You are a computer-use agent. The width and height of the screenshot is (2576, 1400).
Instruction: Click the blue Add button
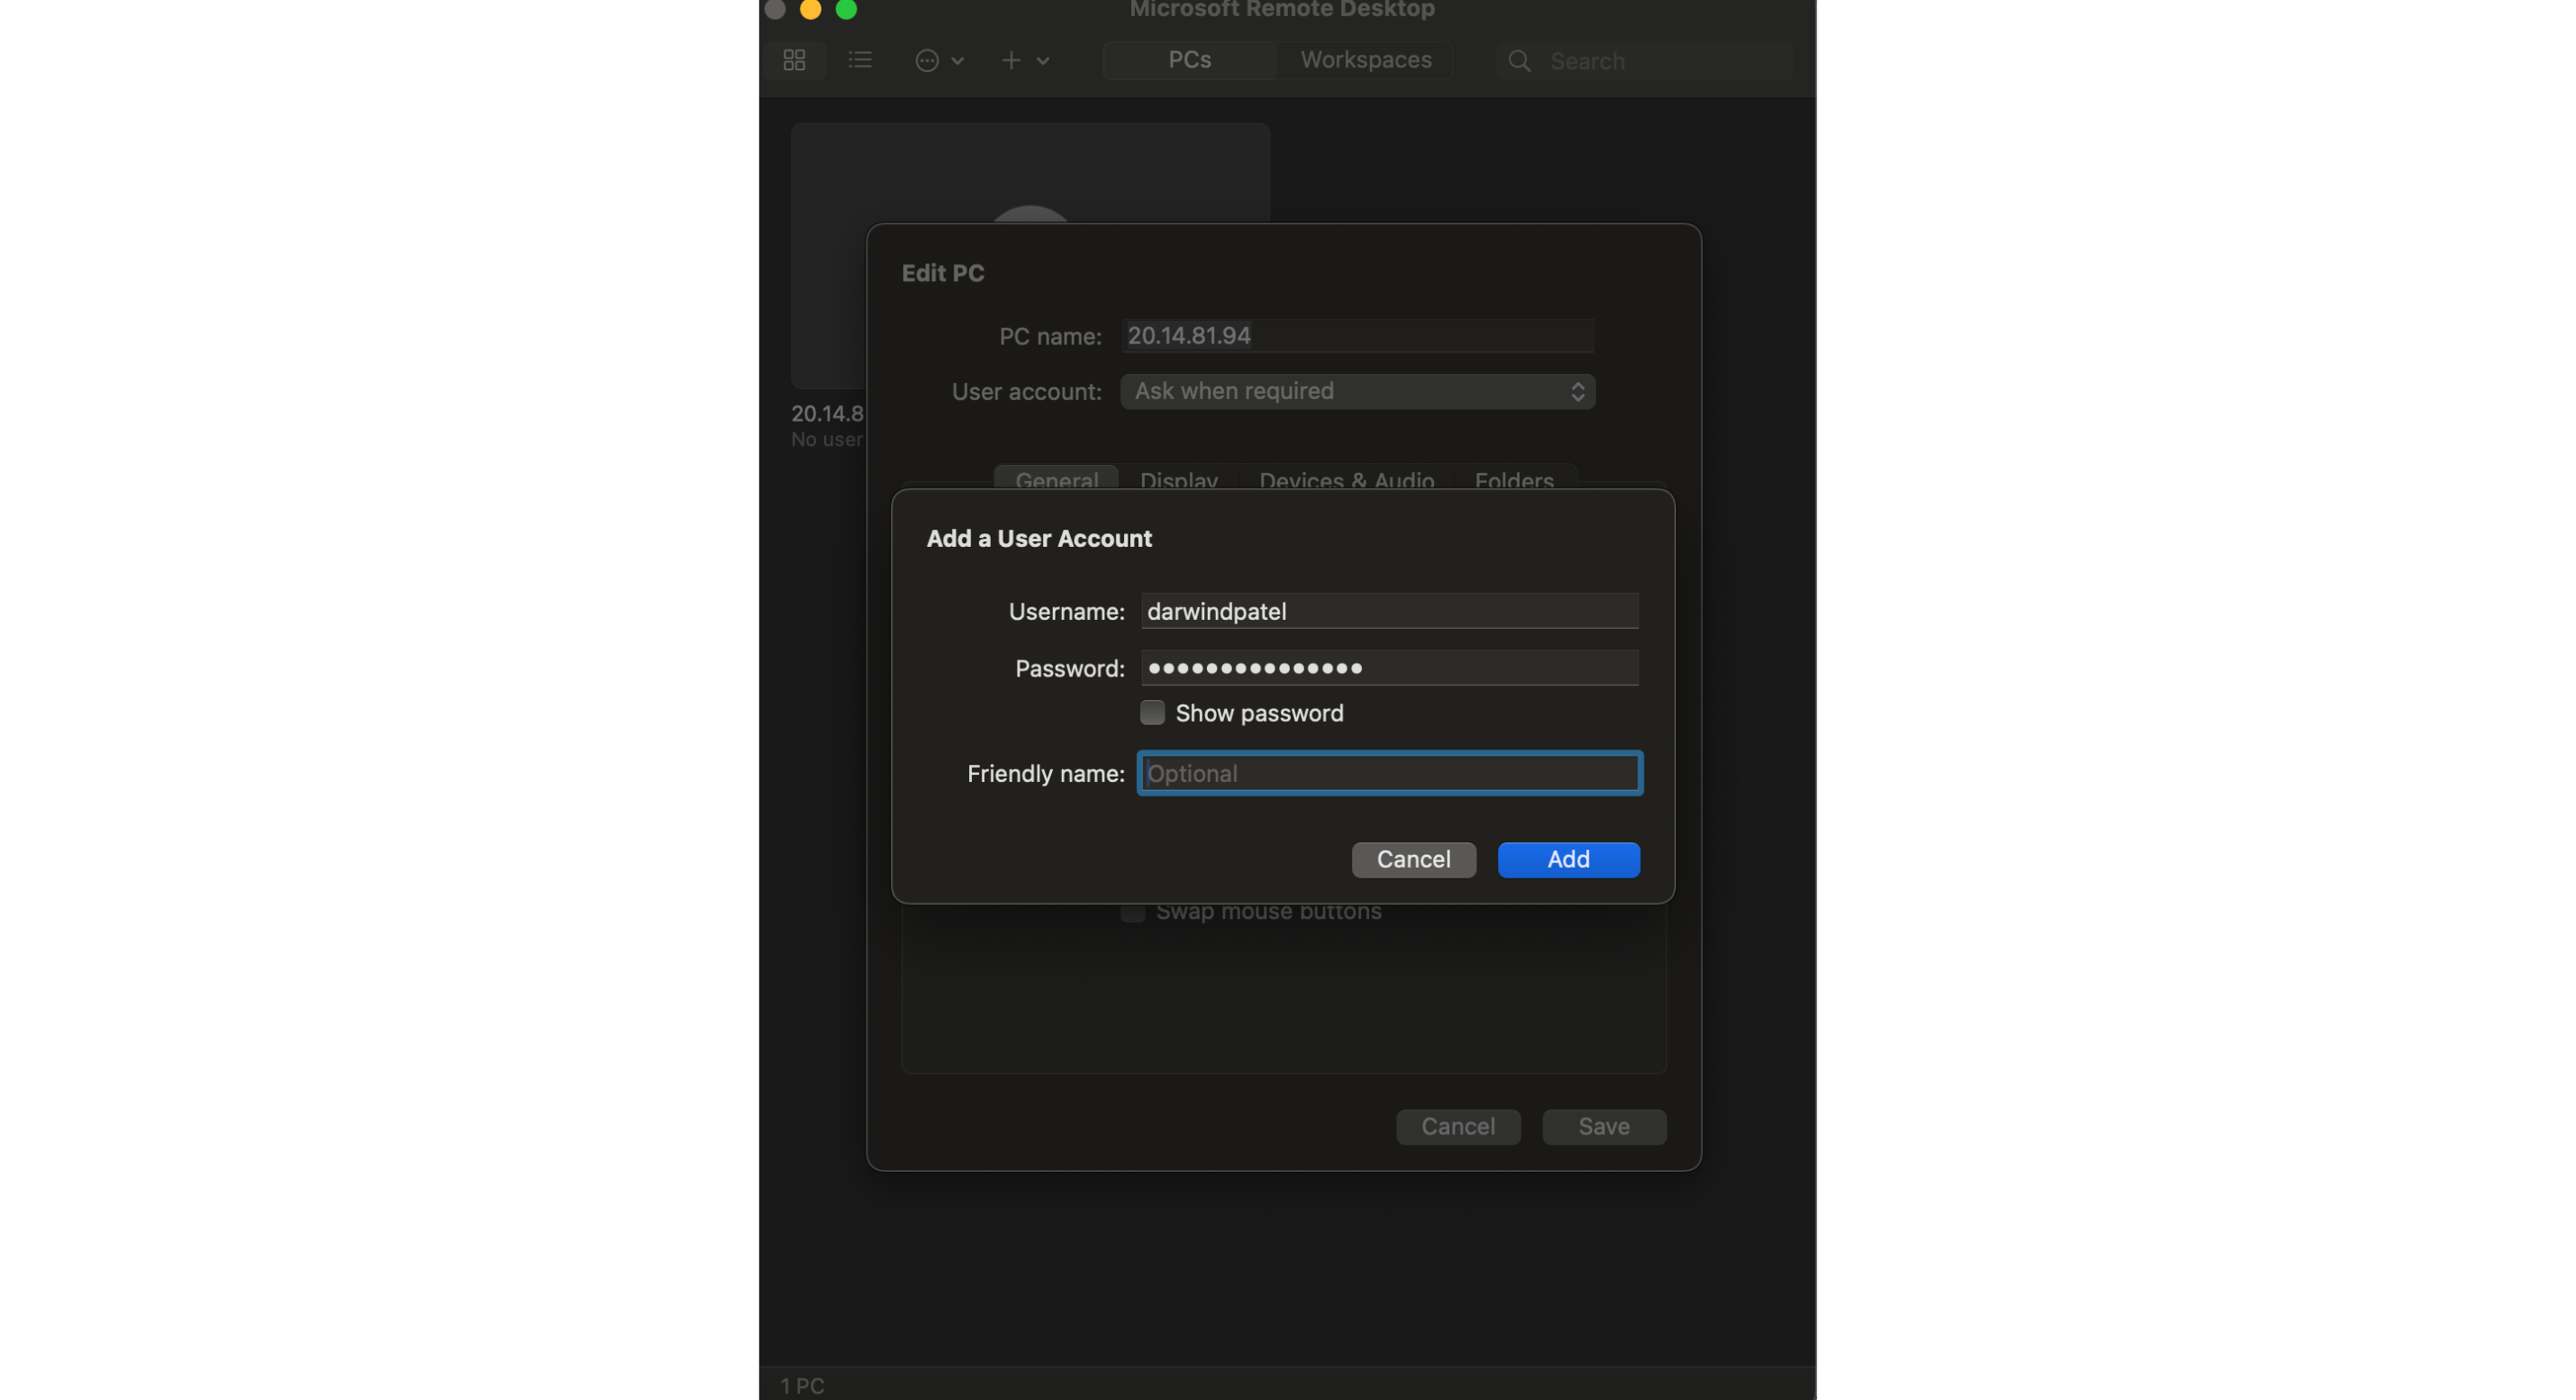pyautogui.click(x=1568, y=860)
